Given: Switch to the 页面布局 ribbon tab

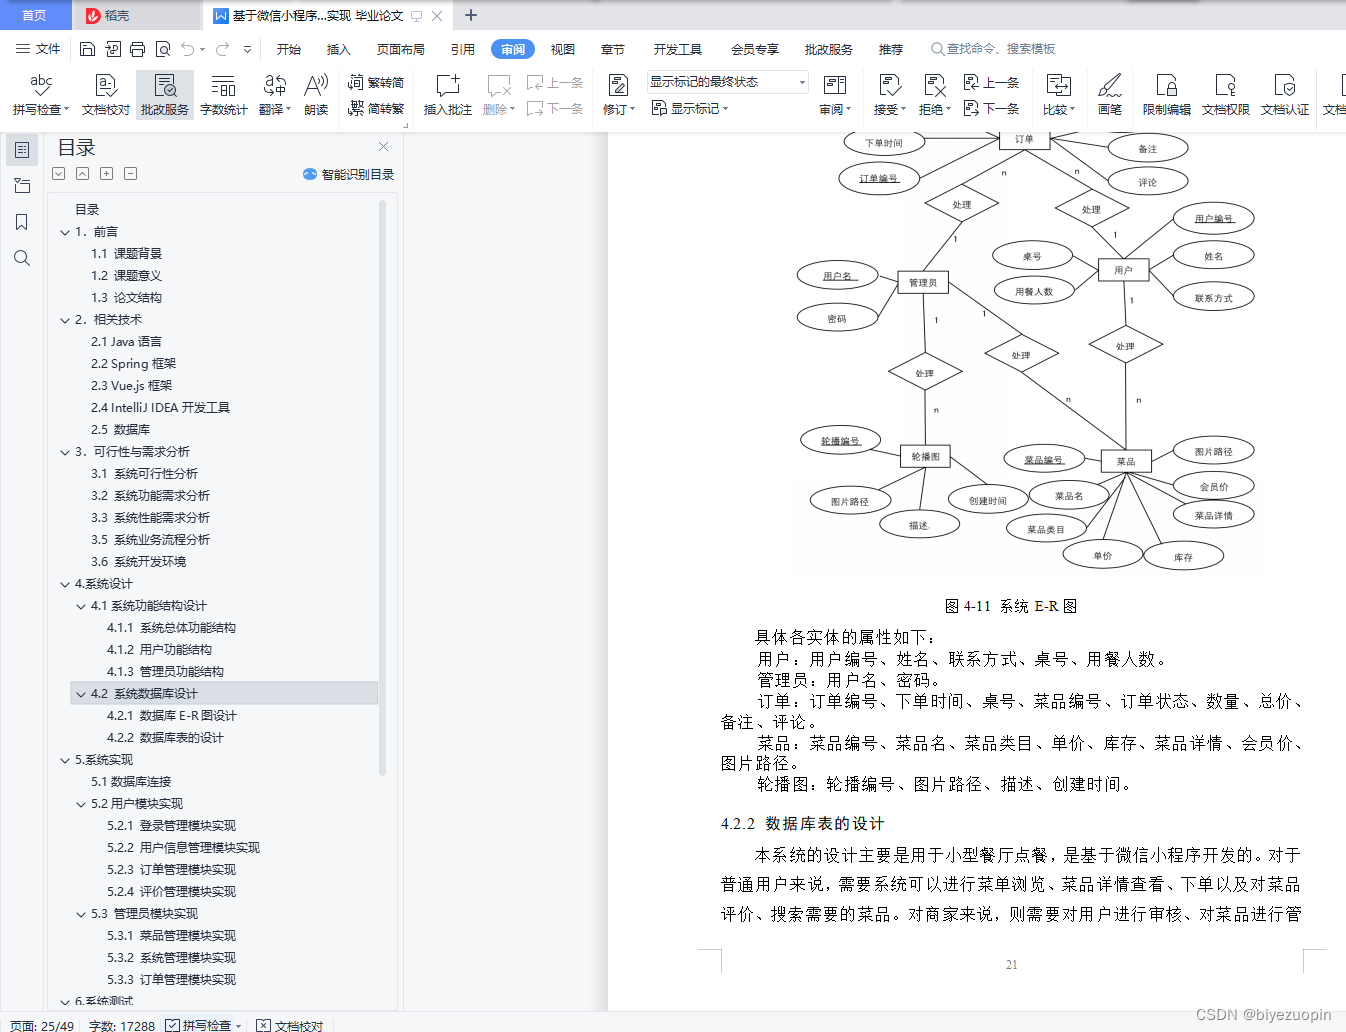Looking at the screenshot, I should [x=401, y=49].
